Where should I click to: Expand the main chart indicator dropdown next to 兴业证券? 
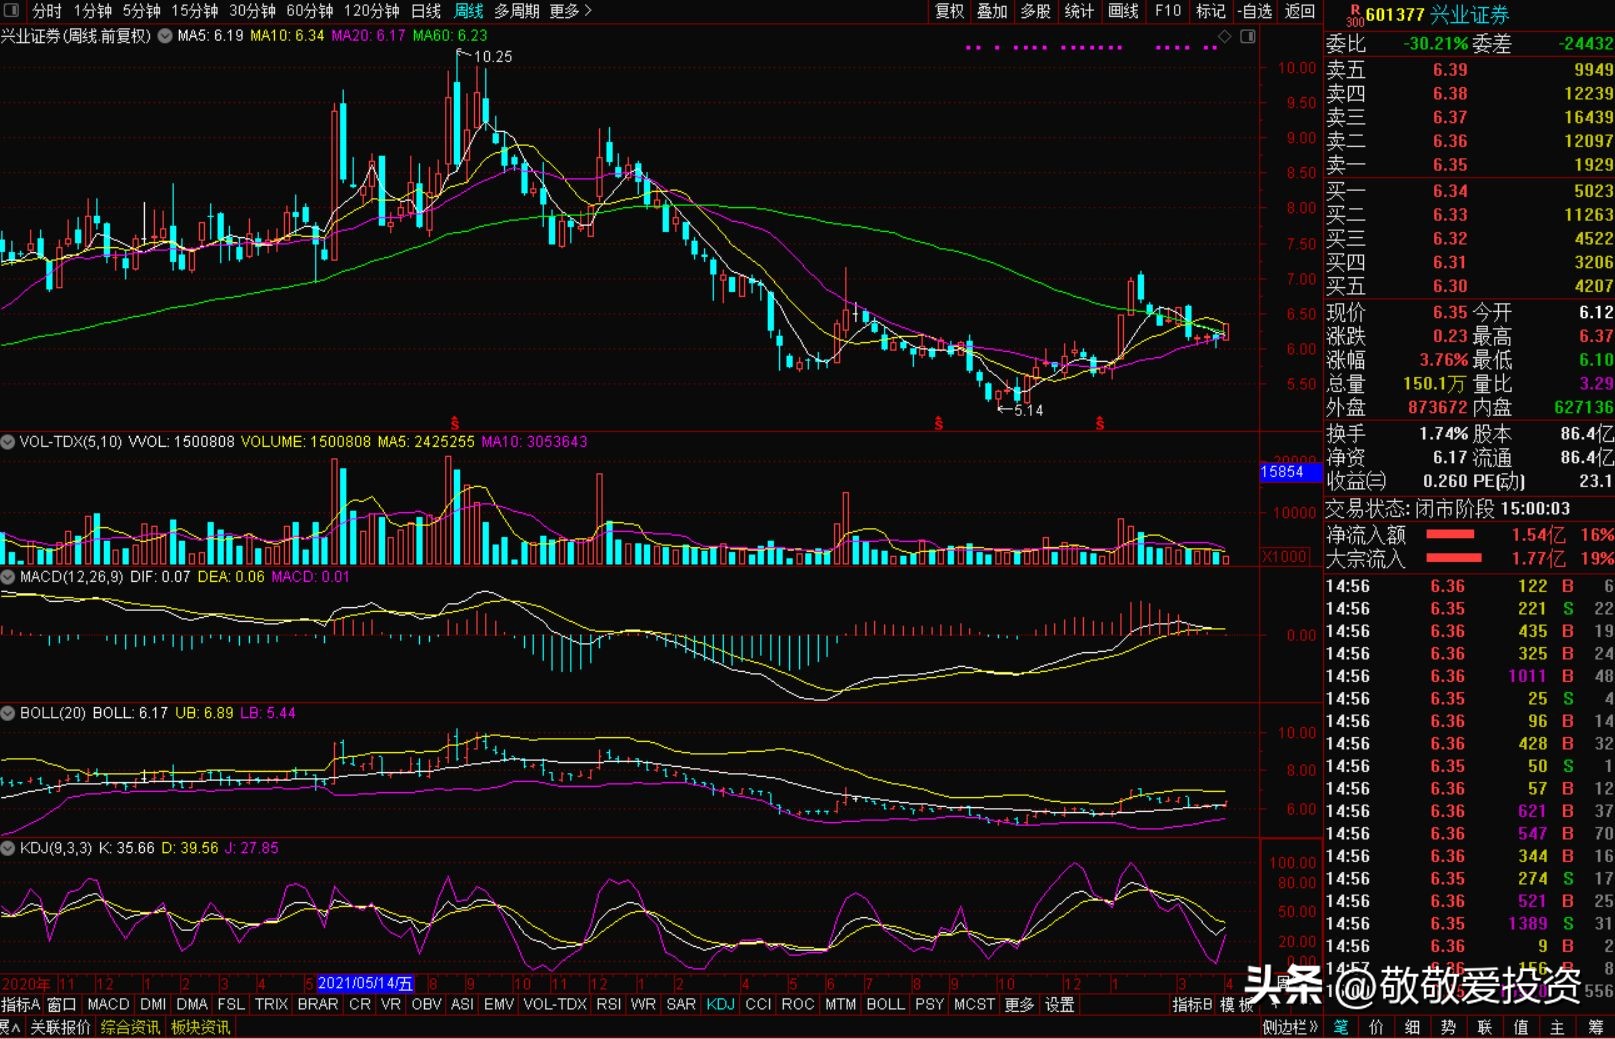pyautogui.click(x=165, y=36)
